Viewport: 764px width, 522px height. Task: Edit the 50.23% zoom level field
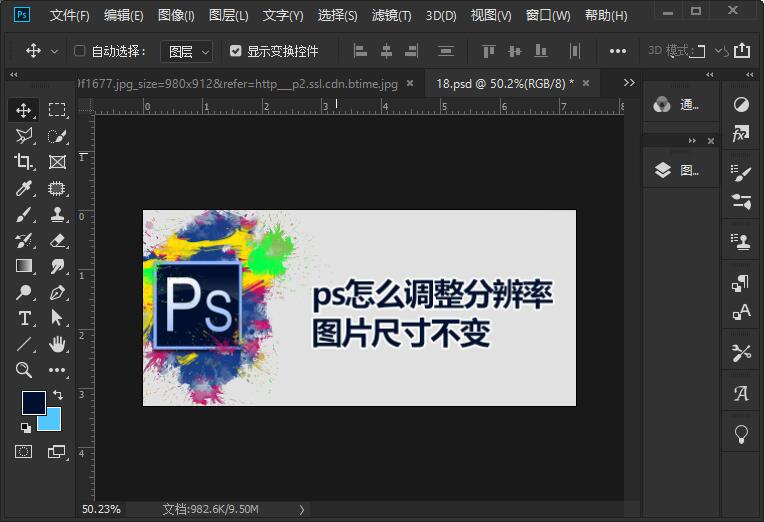point(101,509)
